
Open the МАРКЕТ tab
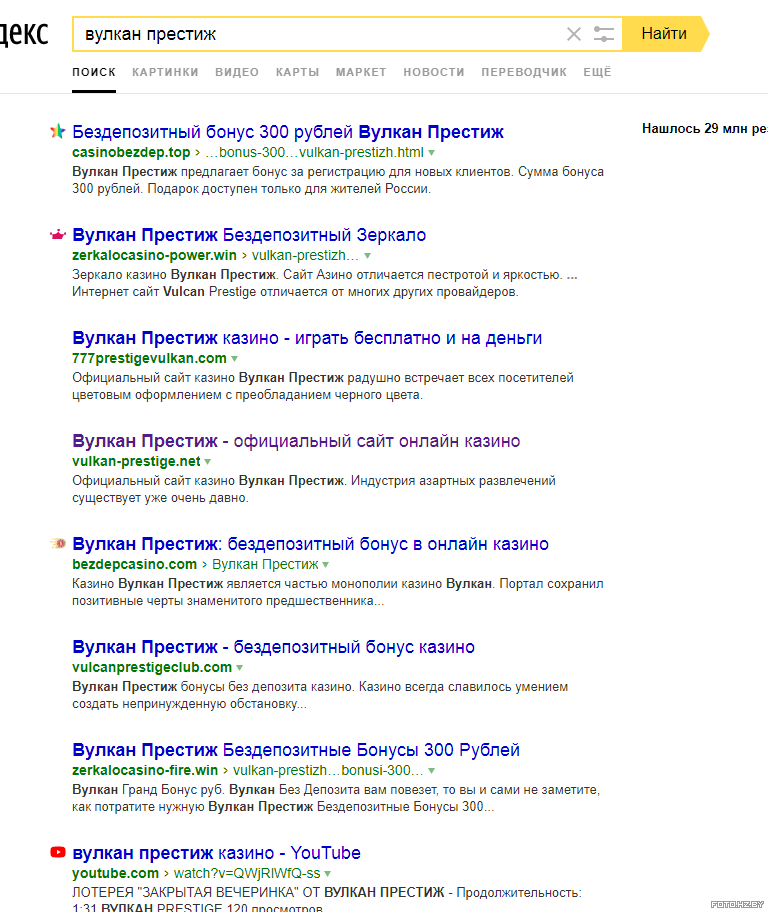tap(361, 72)
